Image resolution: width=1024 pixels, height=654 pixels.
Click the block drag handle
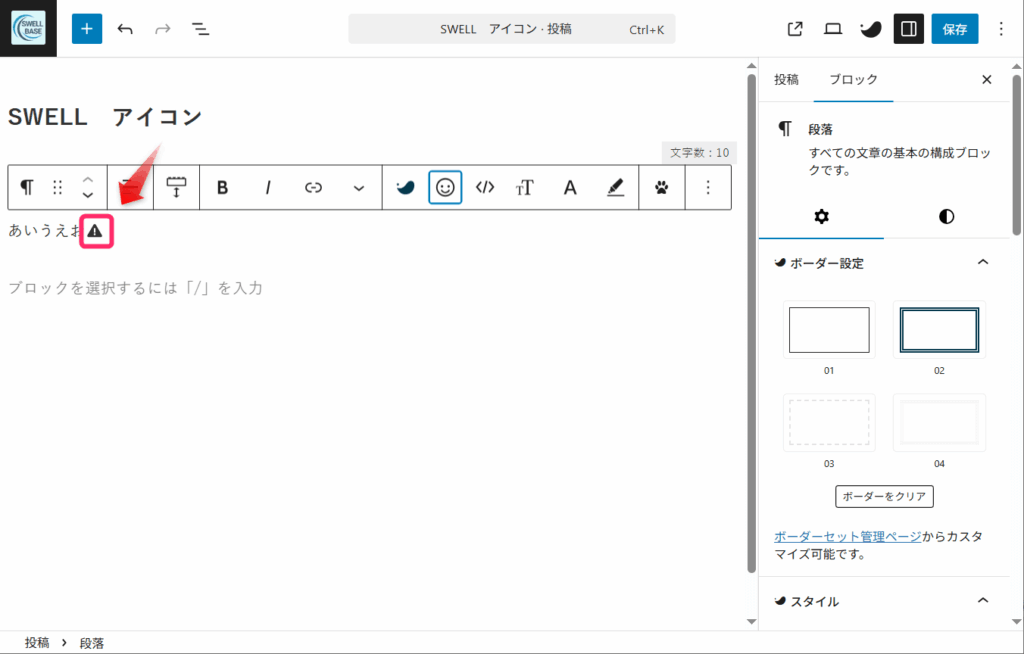[57, 188]
